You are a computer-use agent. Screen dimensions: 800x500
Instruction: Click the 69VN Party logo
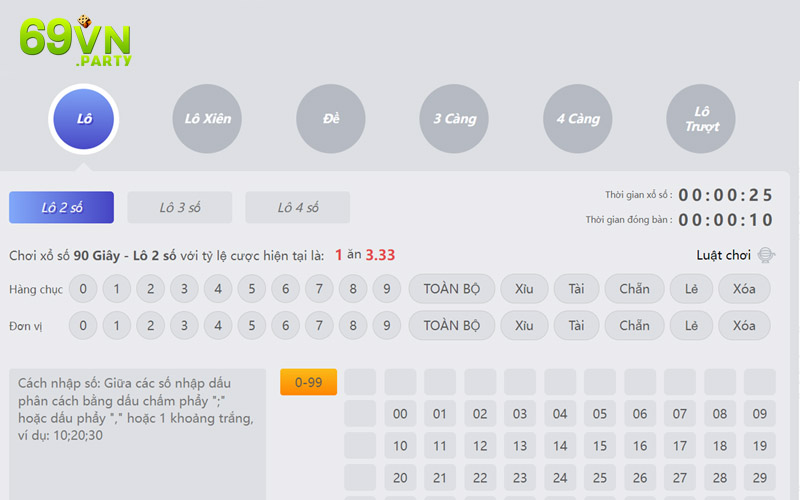(75, 41)
